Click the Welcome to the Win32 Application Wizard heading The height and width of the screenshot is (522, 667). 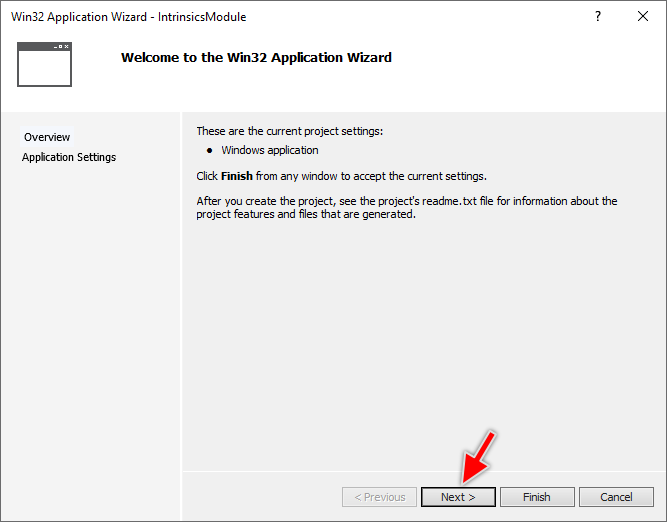click(256, 58)
